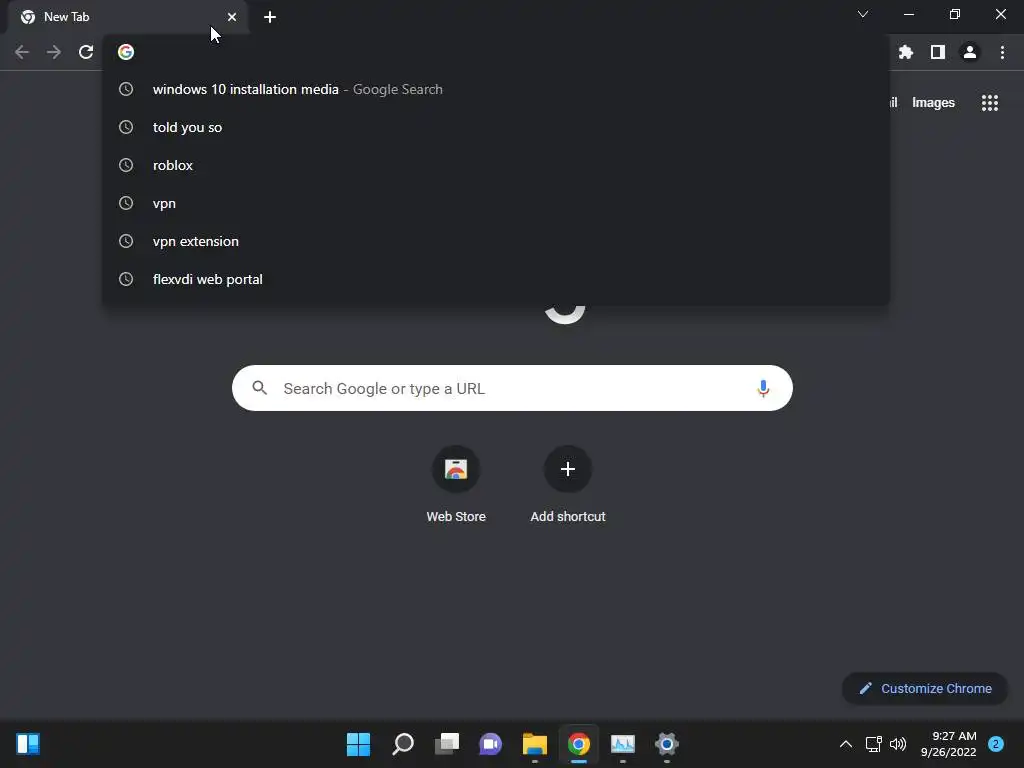Screen dimensions: 1024x768
Task: Open the Windows Start menu
Action: coord(358,744)
